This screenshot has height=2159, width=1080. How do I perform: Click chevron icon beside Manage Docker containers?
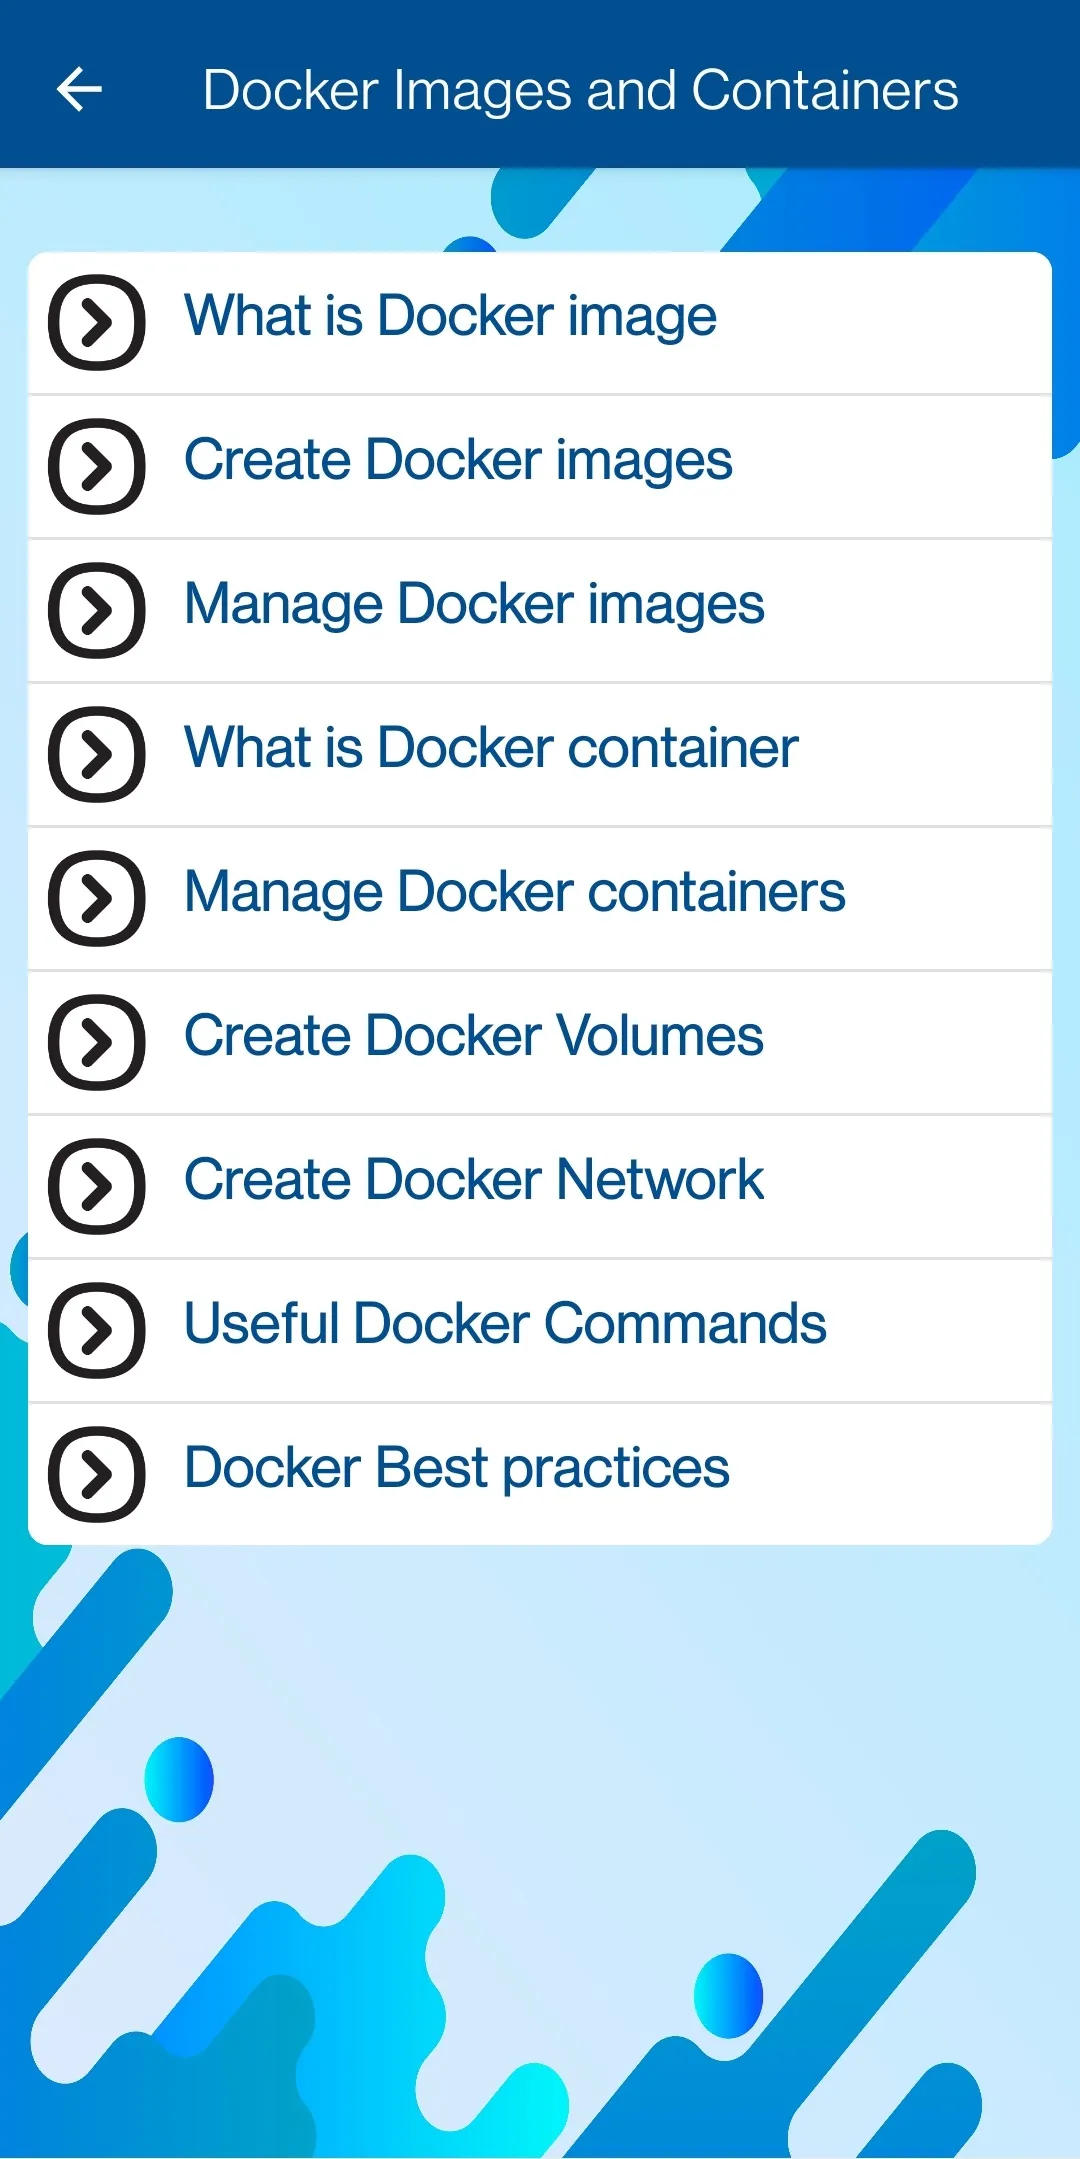(97, 898)
